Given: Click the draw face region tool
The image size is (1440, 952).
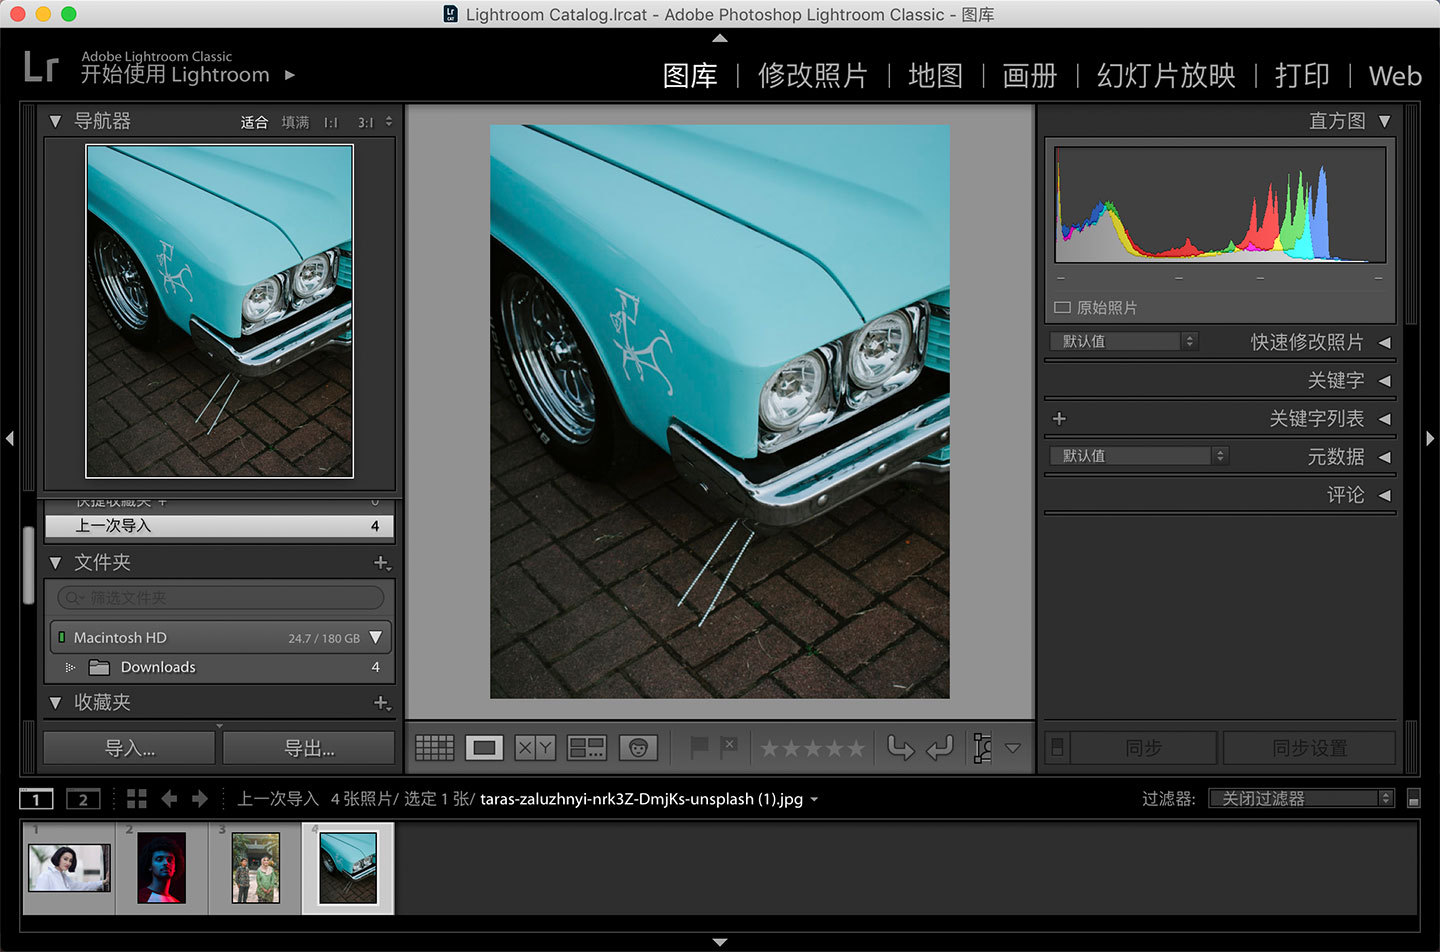Looking at the screenshot, I should coord(983,747).
